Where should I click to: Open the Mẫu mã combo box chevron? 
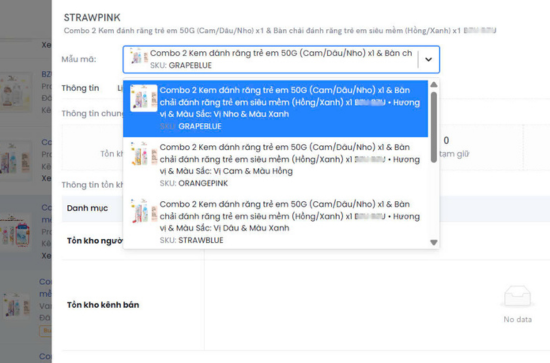428,59
